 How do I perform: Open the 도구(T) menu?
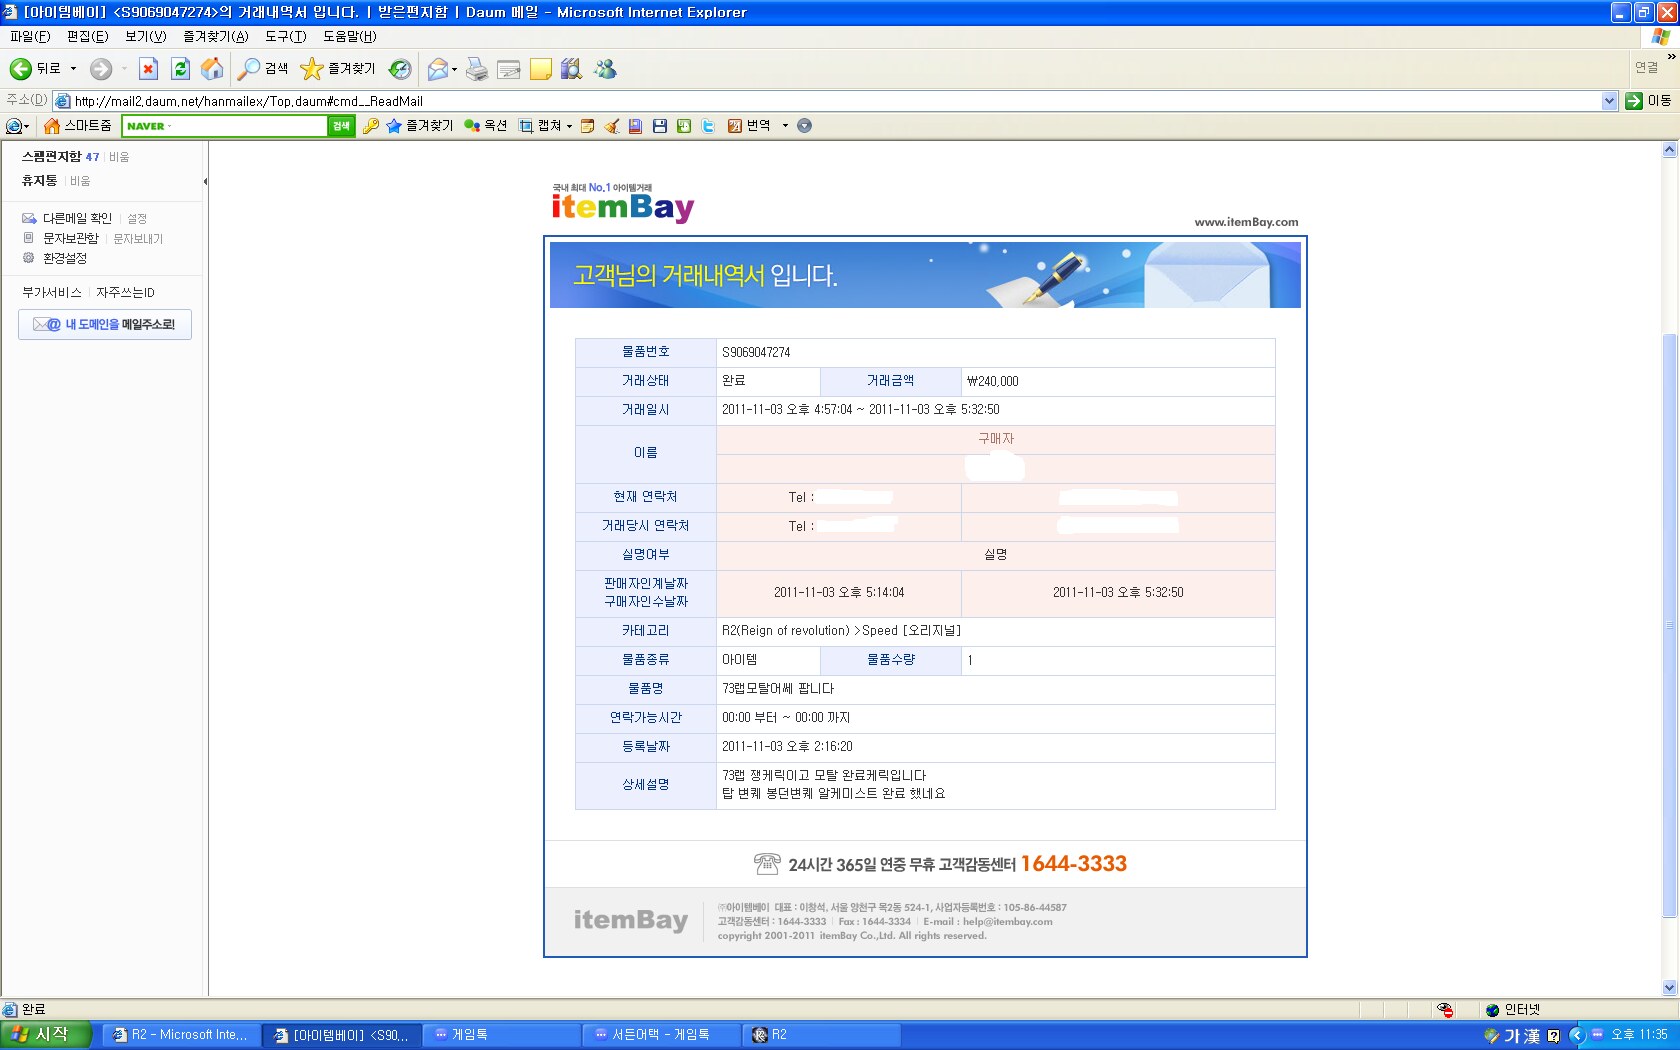285,36
